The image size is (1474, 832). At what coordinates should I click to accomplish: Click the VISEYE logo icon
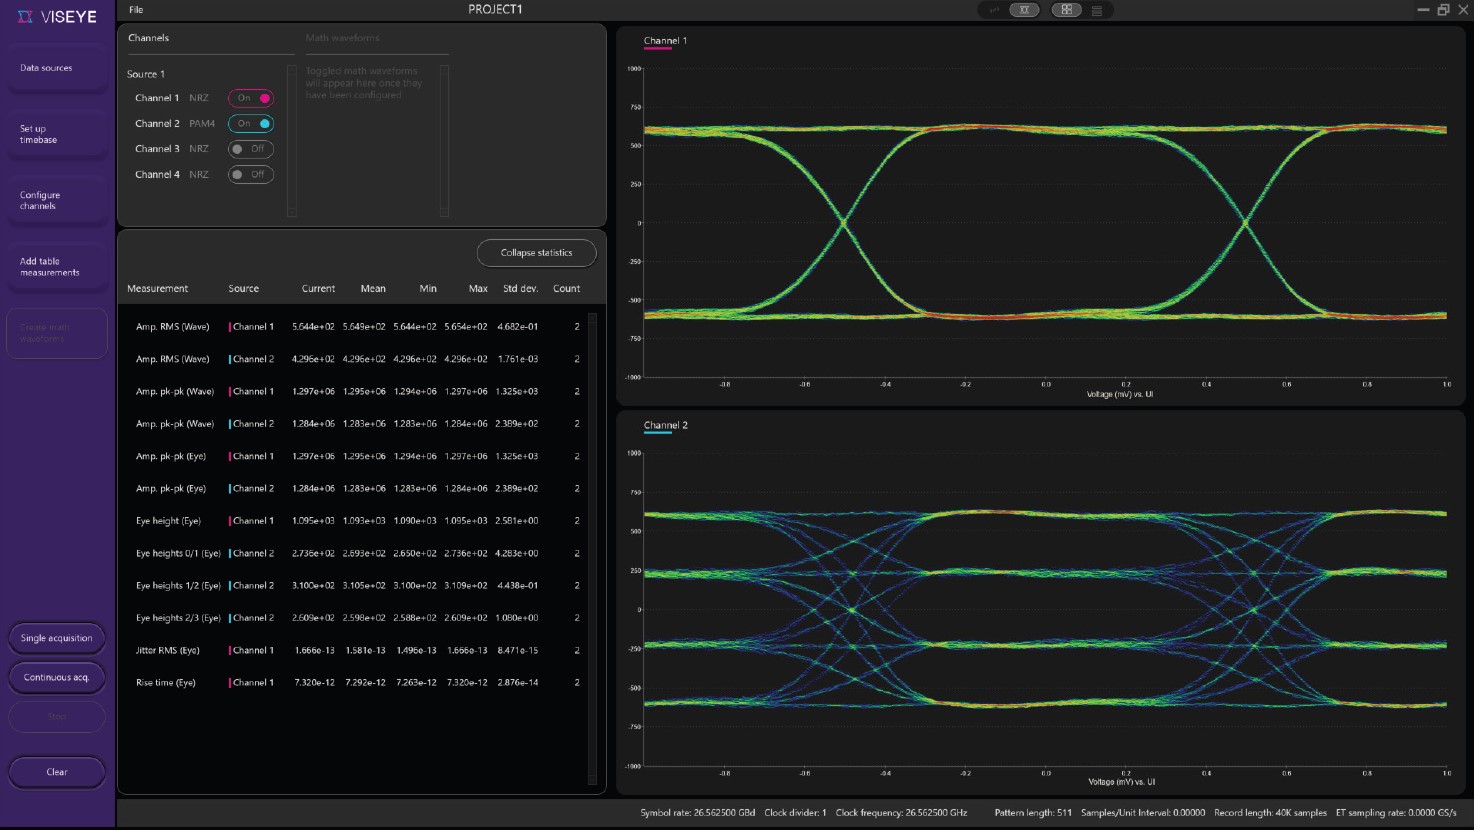point(26,17)
